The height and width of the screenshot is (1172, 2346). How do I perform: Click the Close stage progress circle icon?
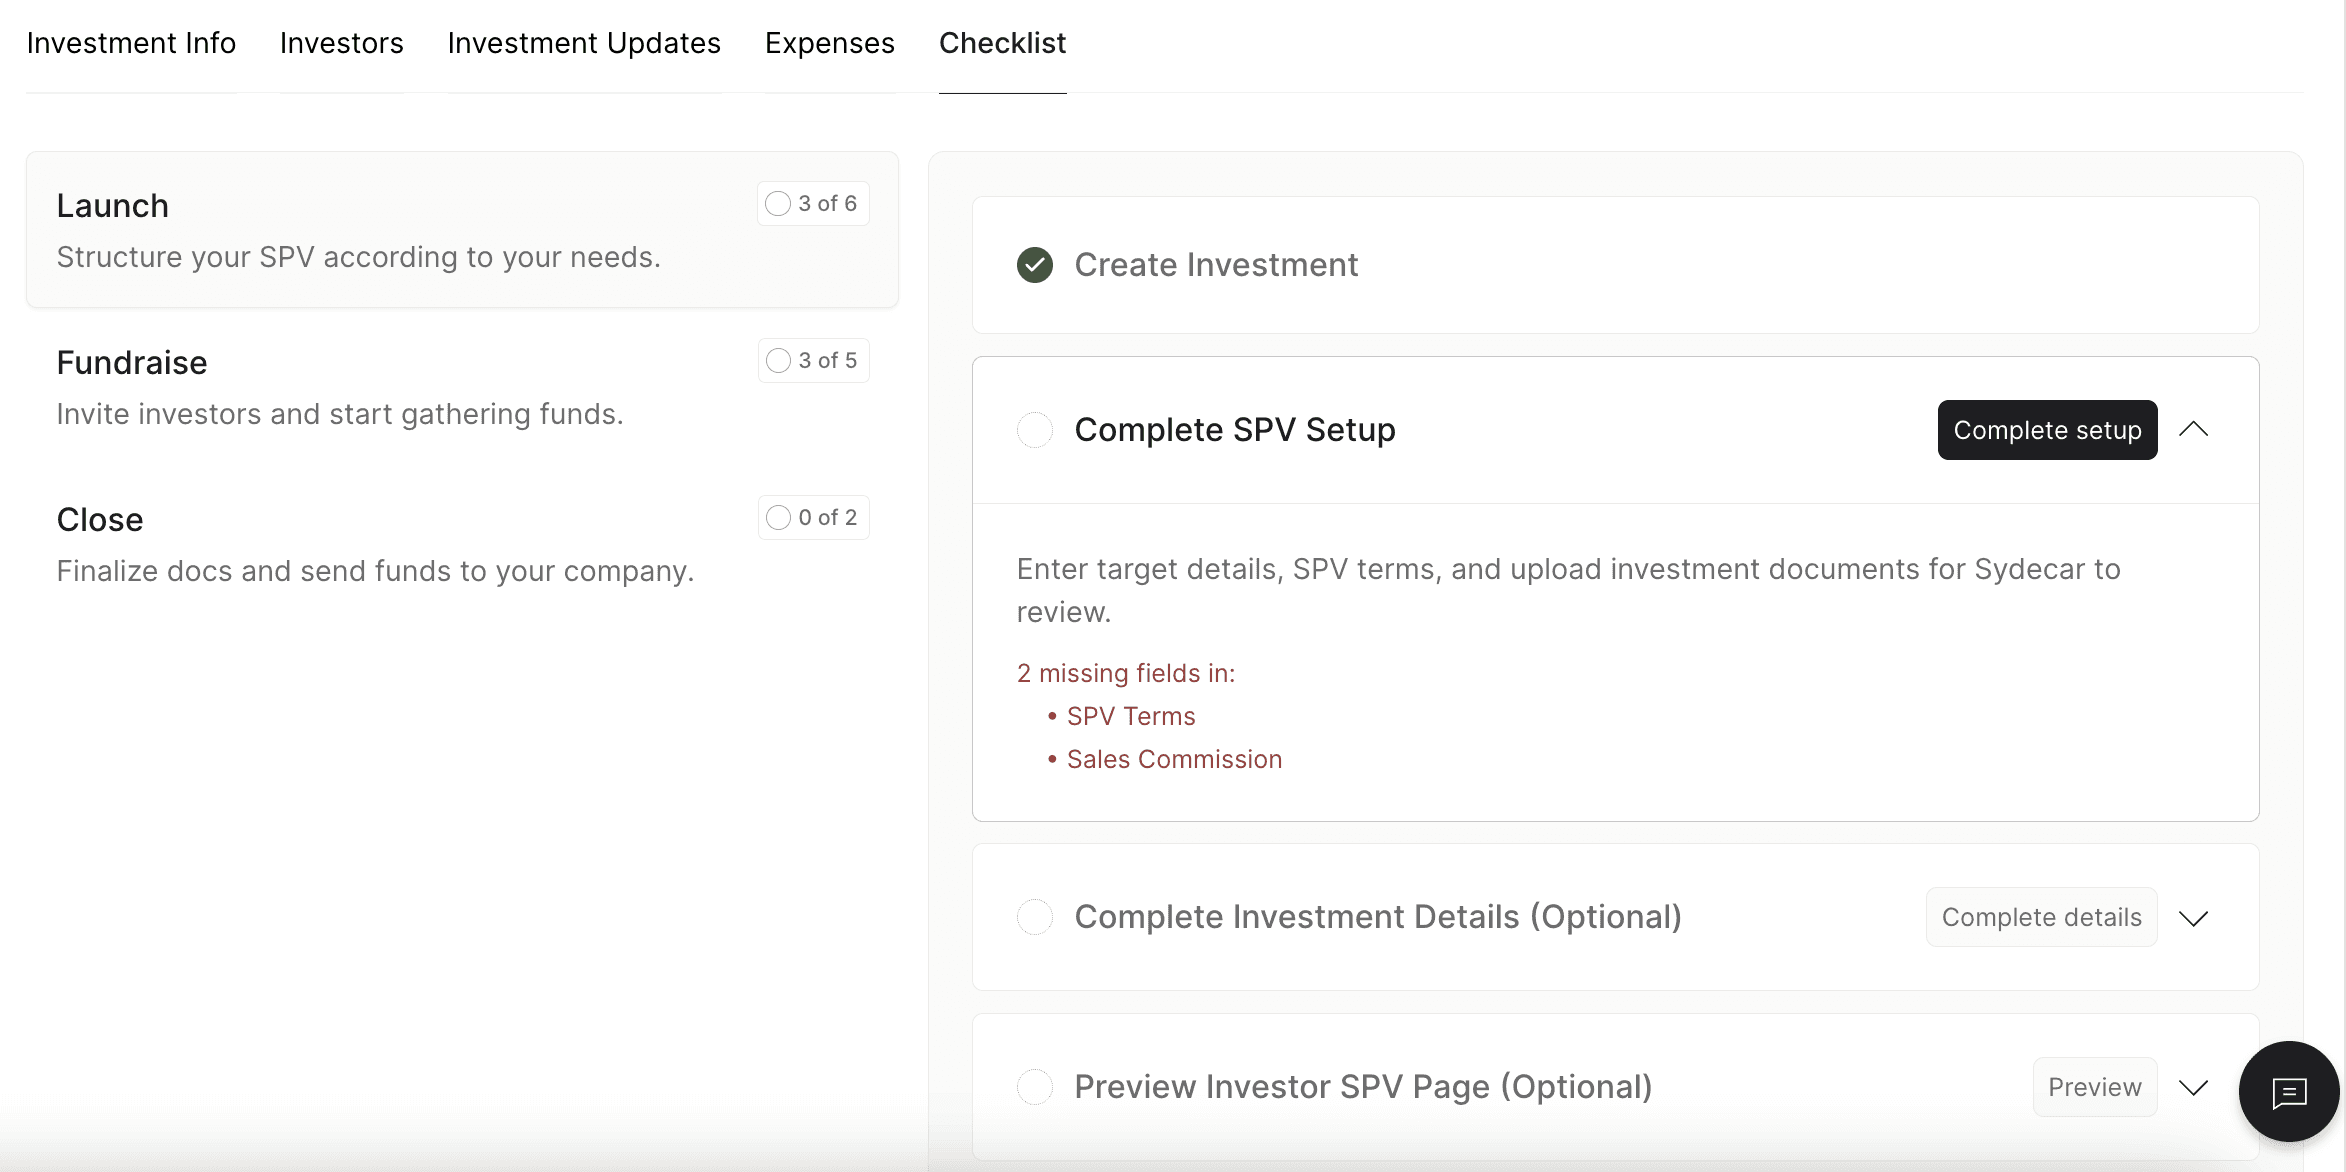click(x=778, y=518)
